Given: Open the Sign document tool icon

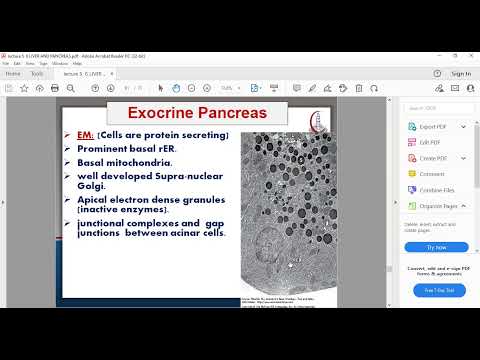Looking at the screenshot, I should click(327, 88).
